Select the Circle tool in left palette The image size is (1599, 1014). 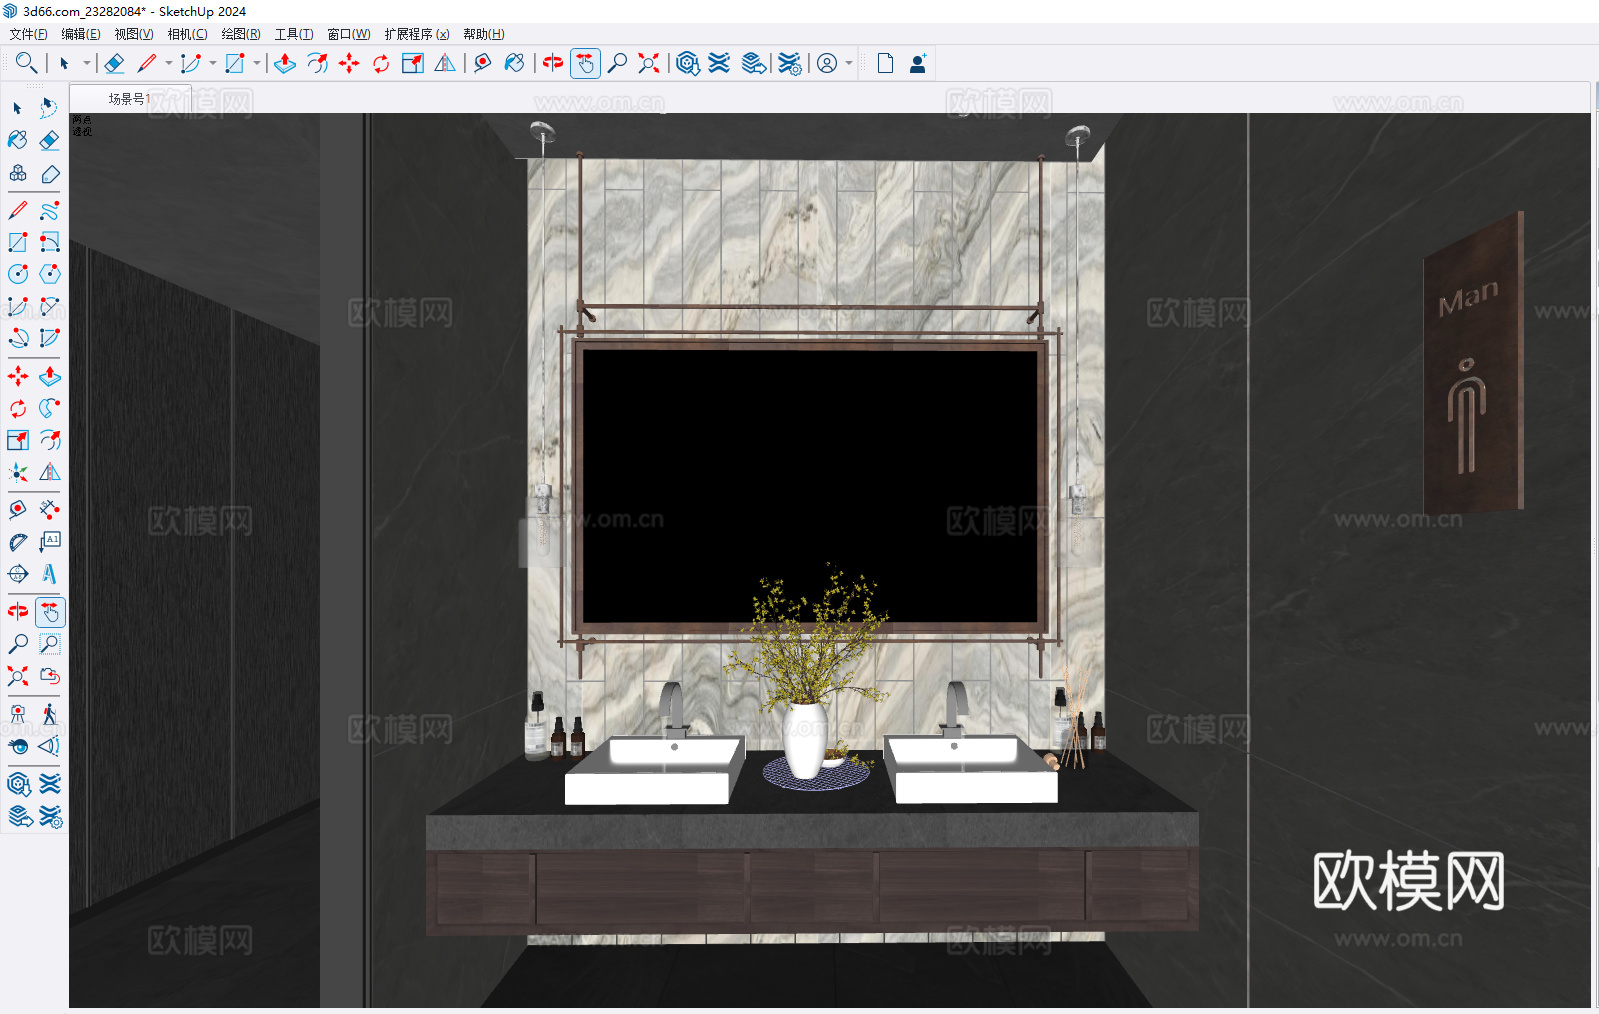18,274
